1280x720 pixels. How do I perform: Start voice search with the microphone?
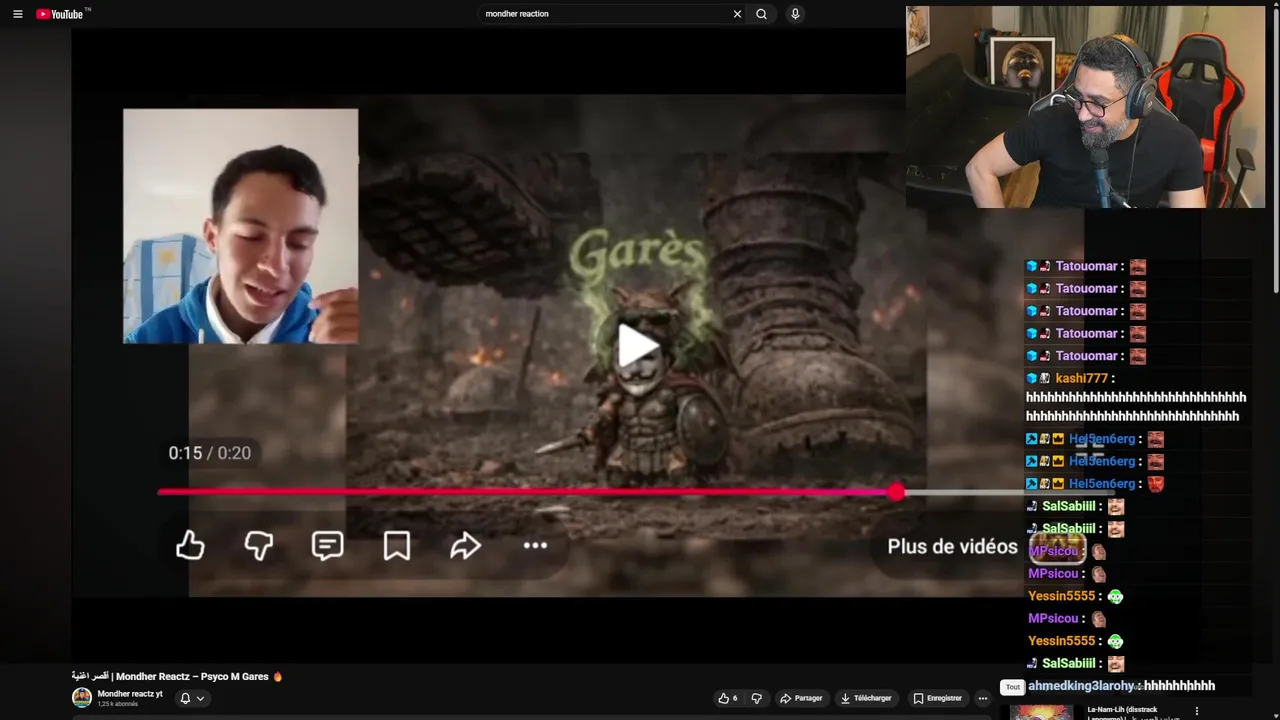[x=795, y=14]
